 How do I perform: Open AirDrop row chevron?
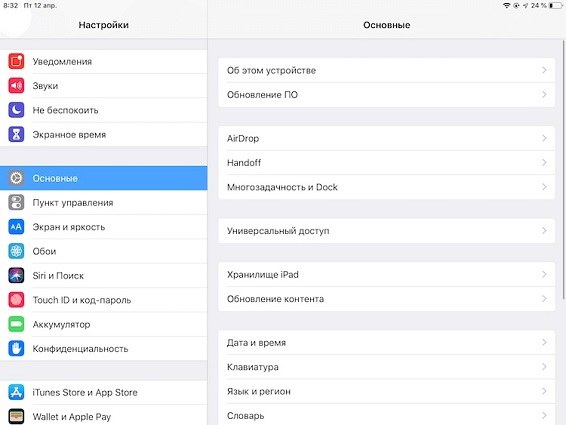point(544,138)
